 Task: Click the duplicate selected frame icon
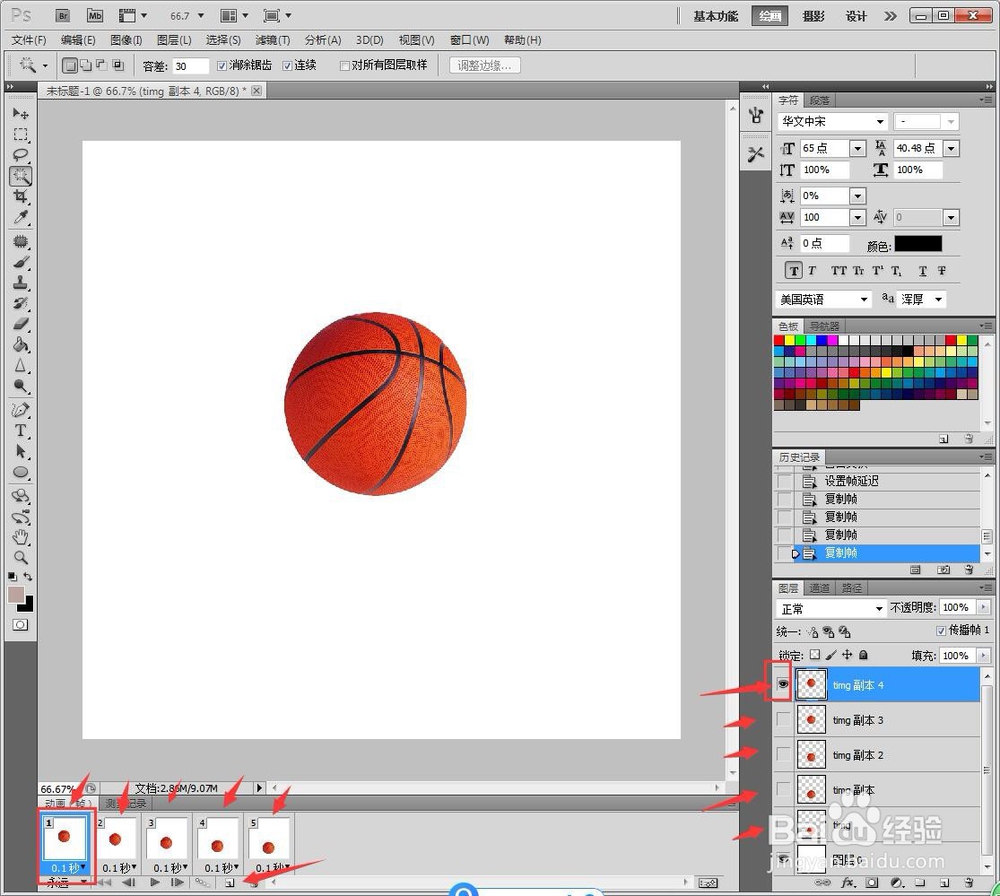tap(230, 882)
